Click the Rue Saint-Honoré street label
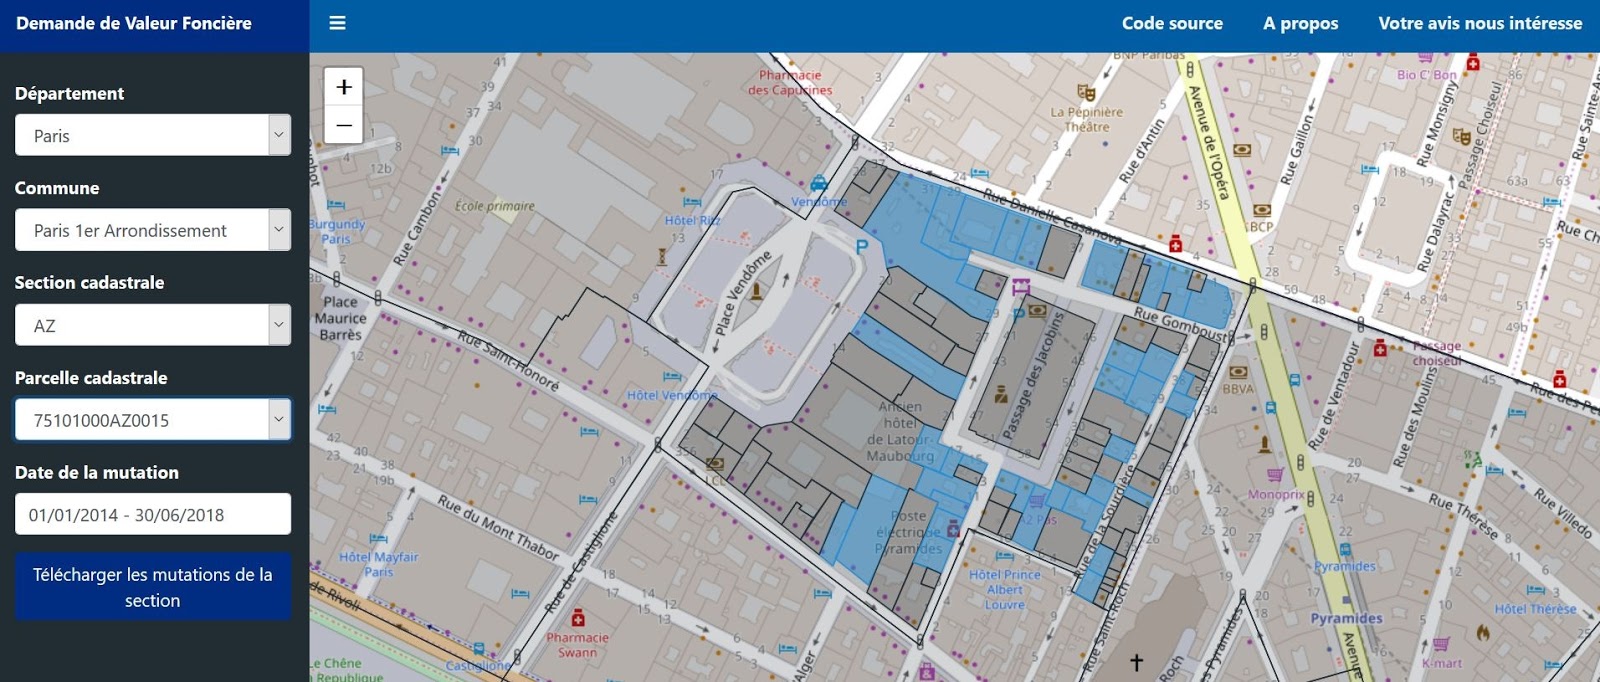1600x682 pixels. [x=508, y=361]
